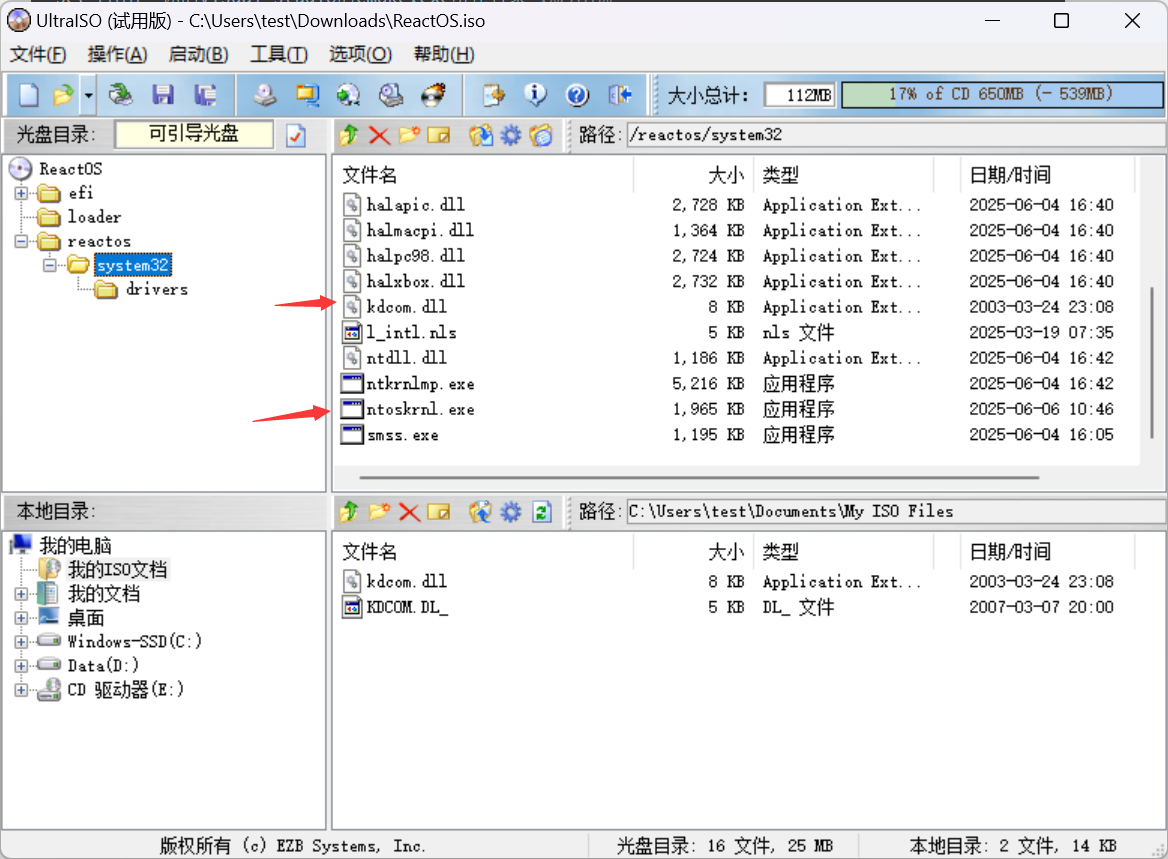This screenshot has height=859, width=1168.
Task: Click the 17% of CD 650MB capacity bar
Action: [1002, 95]
